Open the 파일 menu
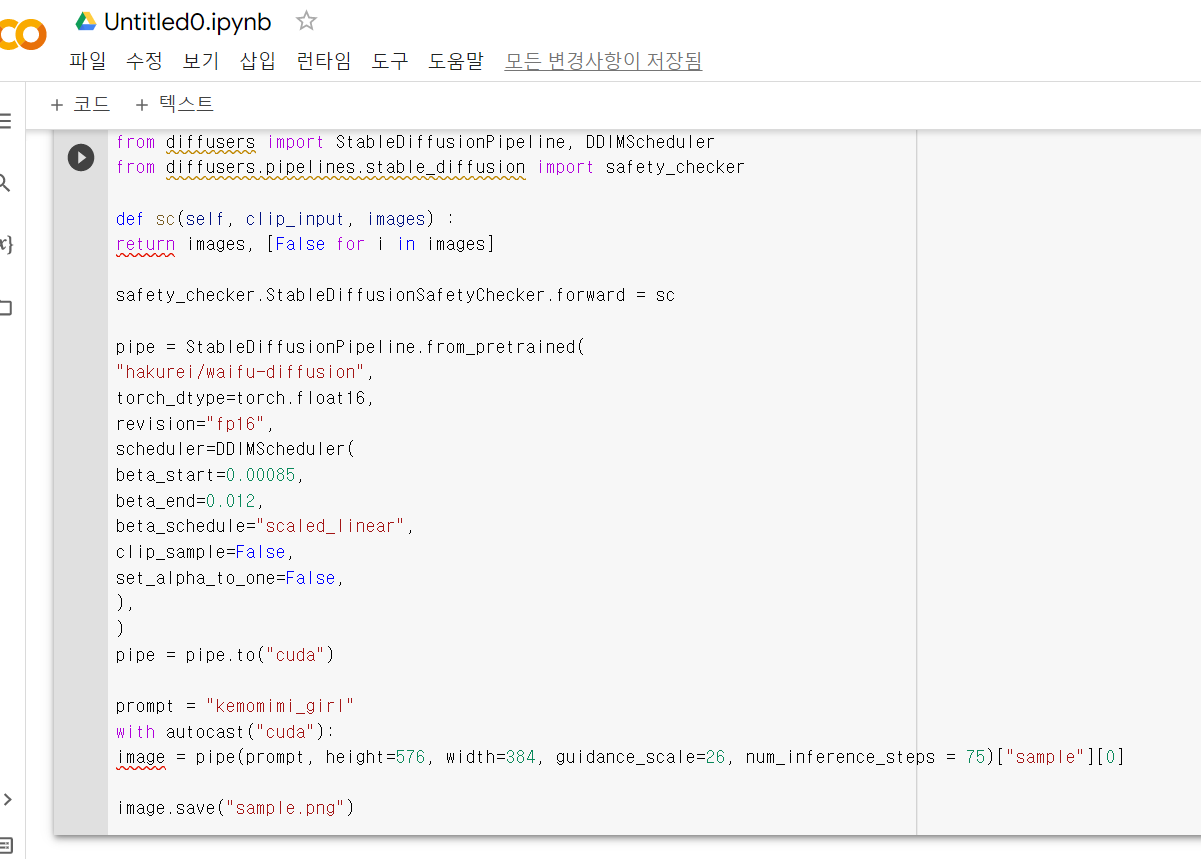 click(x=87, y=61)
